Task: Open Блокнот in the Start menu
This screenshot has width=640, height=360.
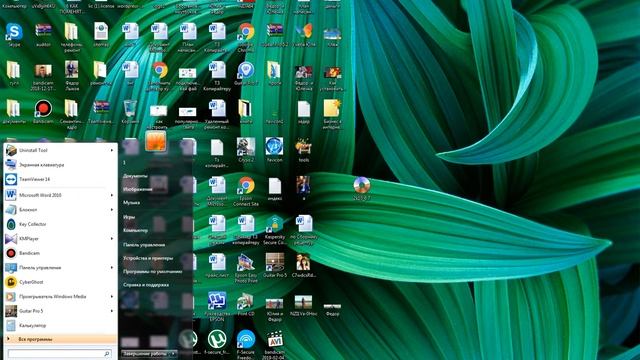Action: click(x=60, y=209)
